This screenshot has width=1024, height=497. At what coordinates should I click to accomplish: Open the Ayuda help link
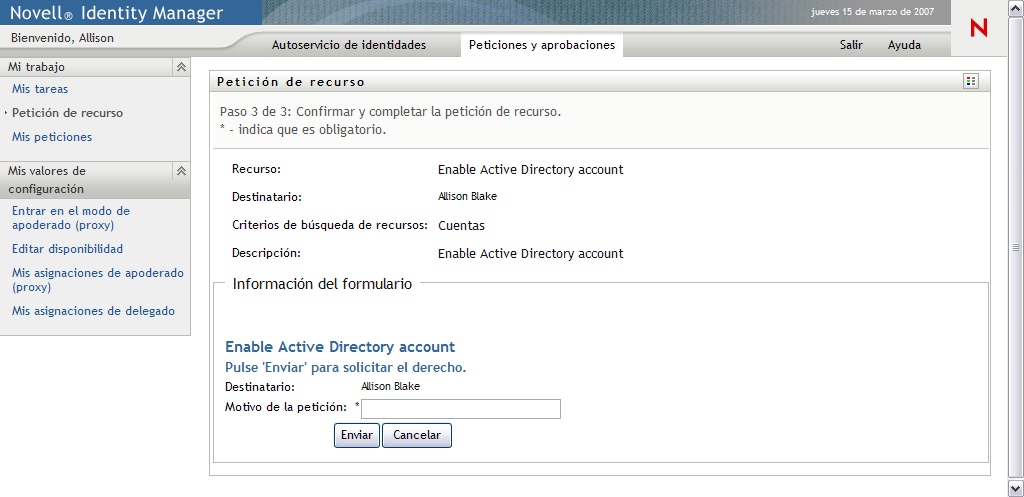coord(904,45)
